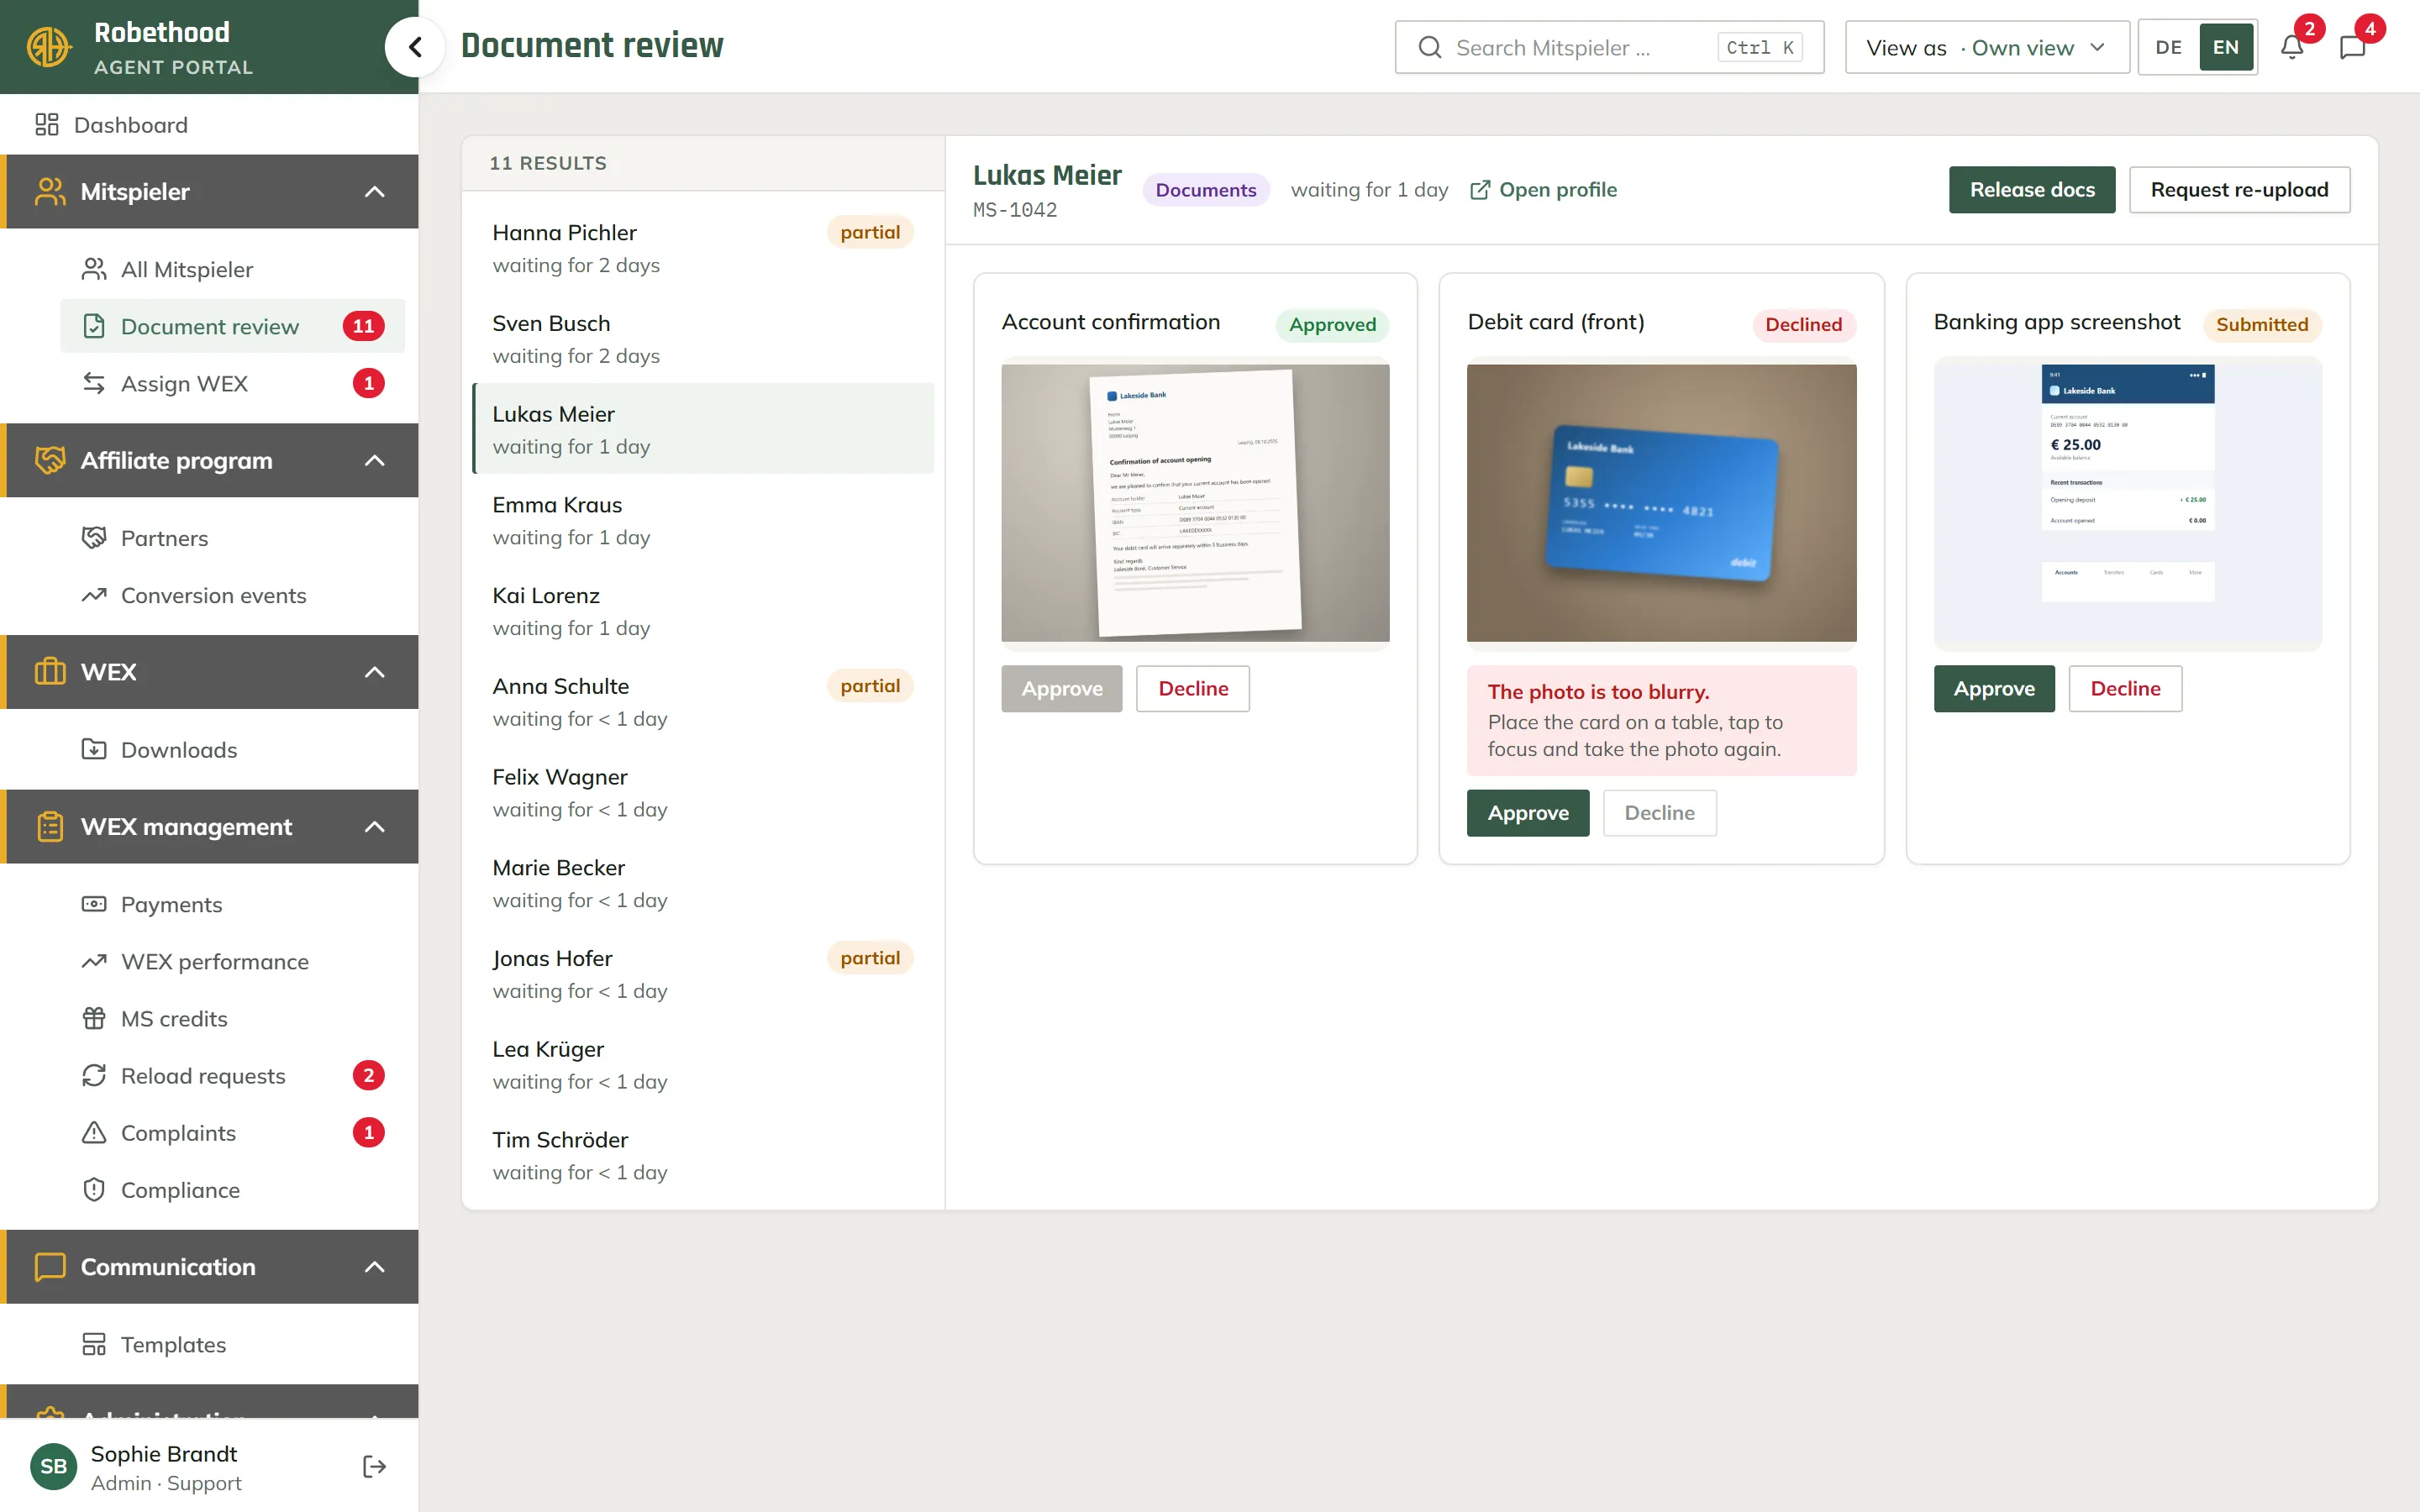This screenshot has width=2420, height=1512.
Task: Open Payments under WEX management
Action: pos(232,904)
